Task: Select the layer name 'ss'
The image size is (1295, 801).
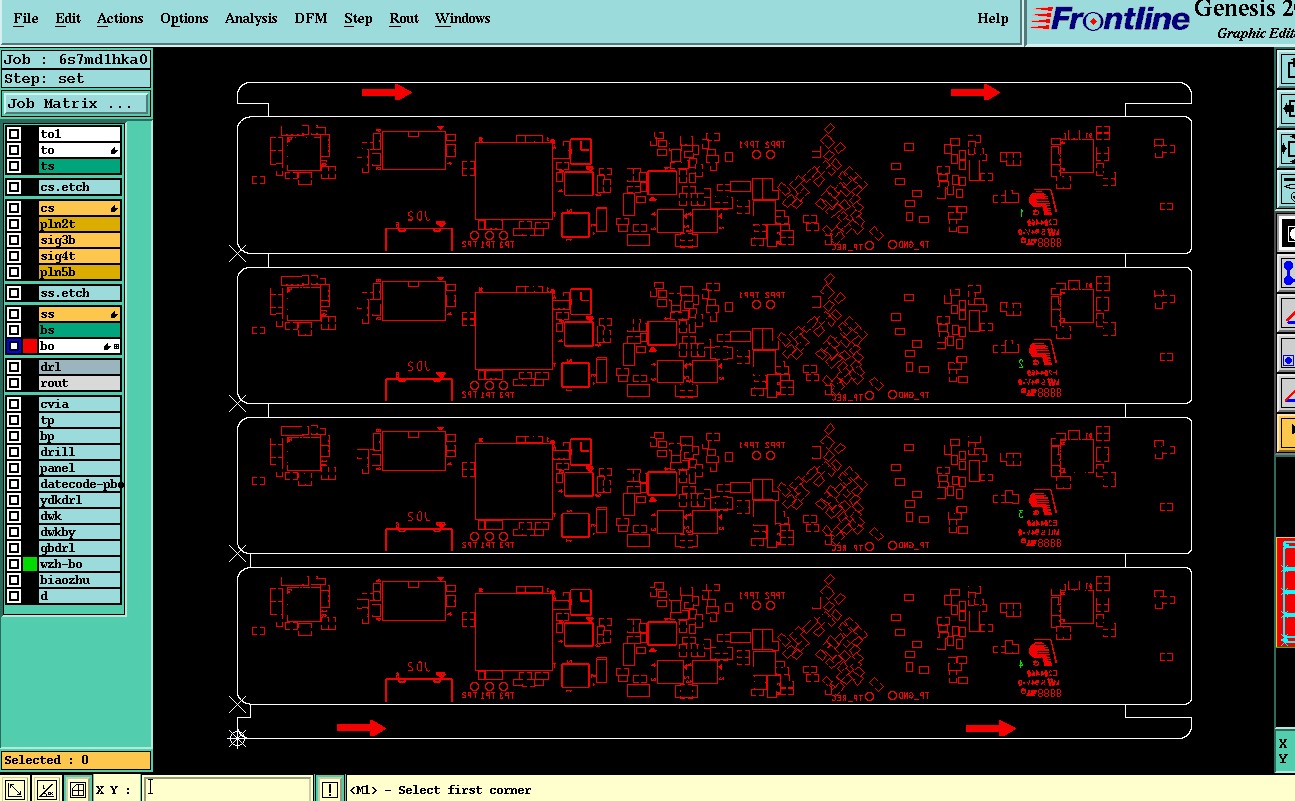Action: [x=79, y=314]
